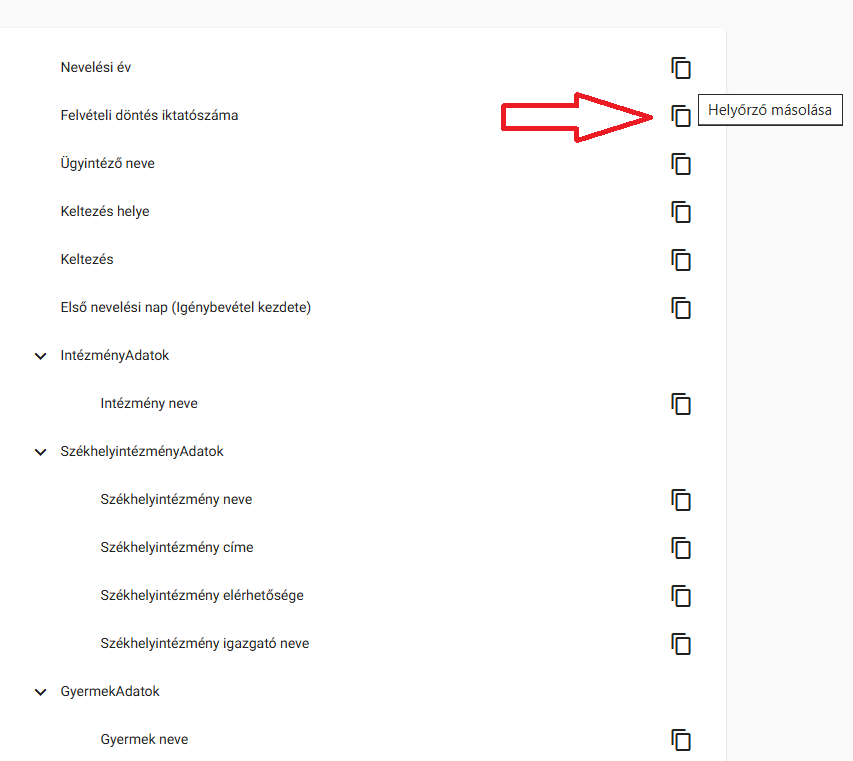Copy the Székhelyintézmény elérhetősége placeholder
Viewport: 853px width, 761px height.
pyautogui.click(x=681, y=596)
